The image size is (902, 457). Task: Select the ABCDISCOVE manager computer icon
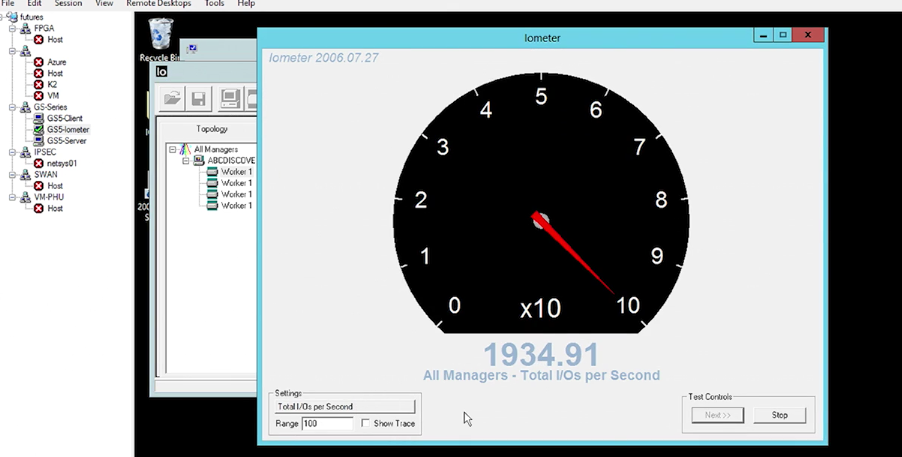pos(199,160)
